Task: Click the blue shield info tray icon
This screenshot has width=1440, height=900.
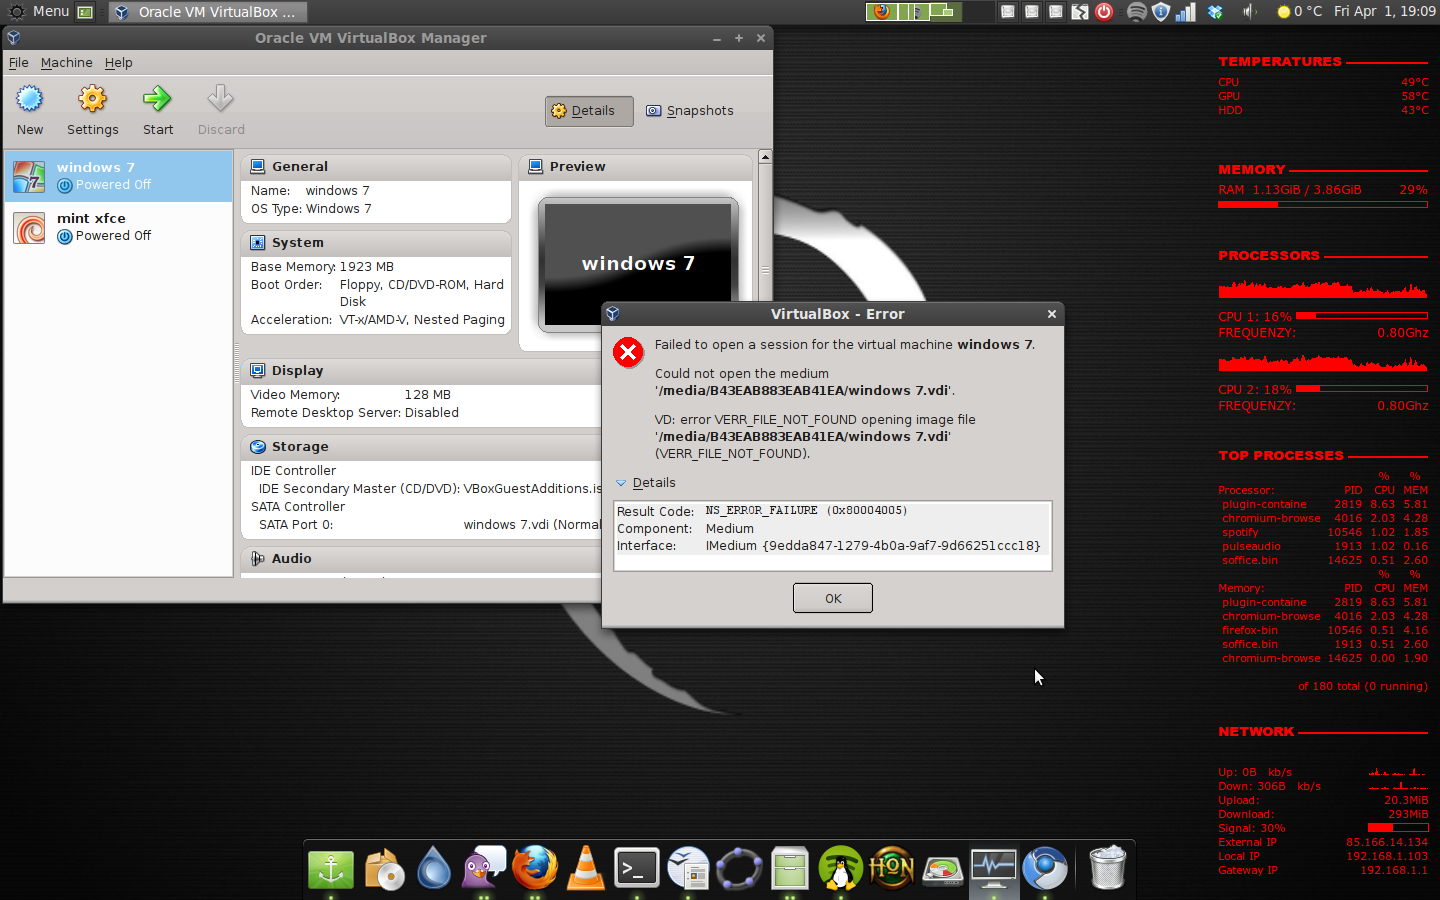Action: (1160, 12)
